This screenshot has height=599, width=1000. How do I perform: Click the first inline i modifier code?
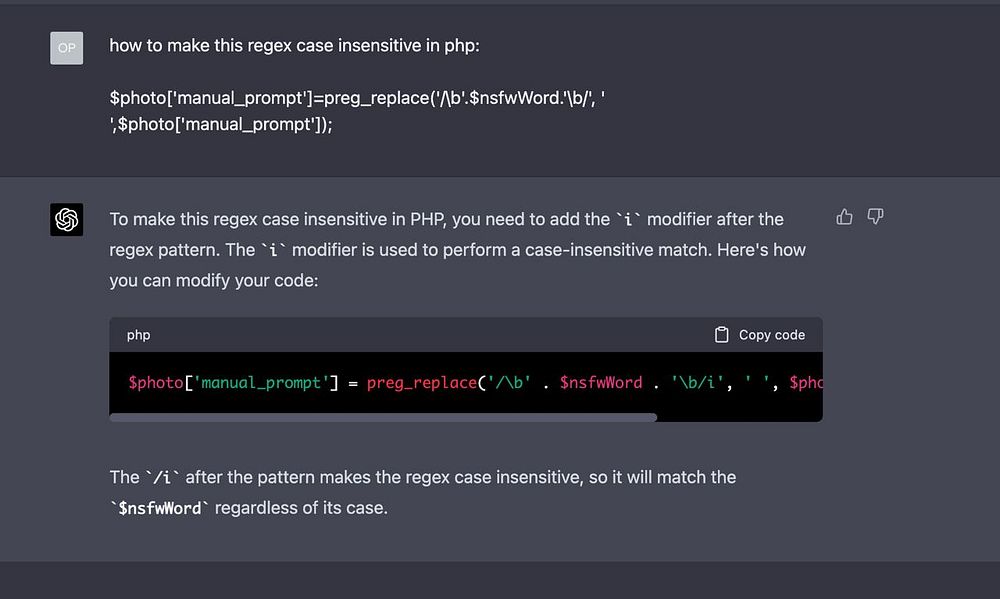click(x=628, y=220)
